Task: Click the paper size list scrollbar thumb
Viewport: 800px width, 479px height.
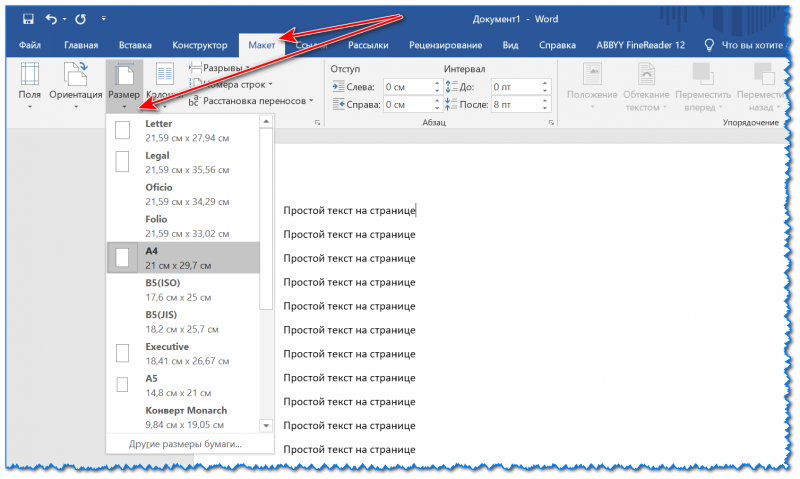Action: tap(266, 218)
